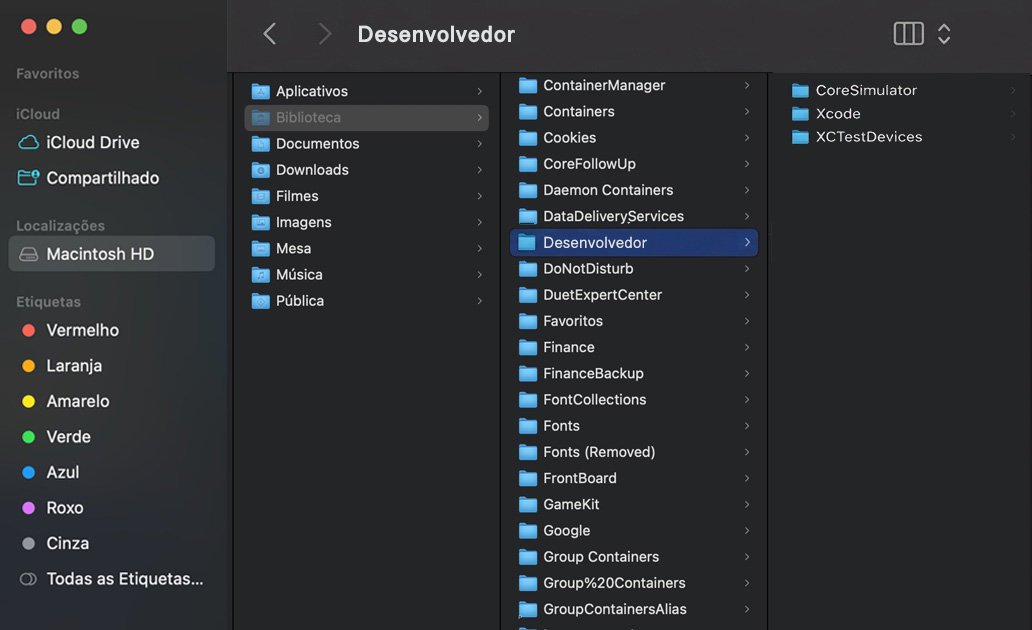
Task: Click the forward navigation arrow
Action: [324, 33]
